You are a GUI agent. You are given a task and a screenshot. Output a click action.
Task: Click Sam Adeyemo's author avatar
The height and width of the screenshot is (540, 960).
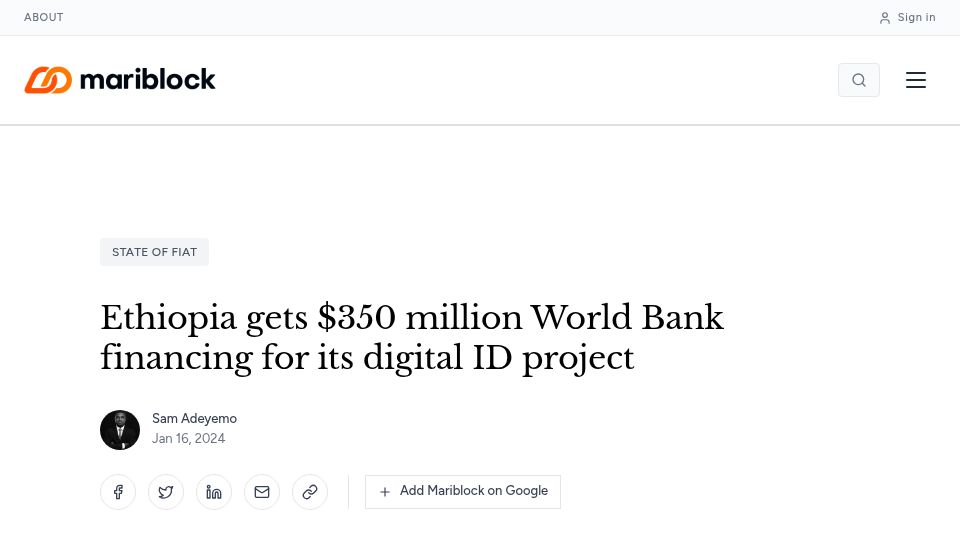click(x=120, y=430)
